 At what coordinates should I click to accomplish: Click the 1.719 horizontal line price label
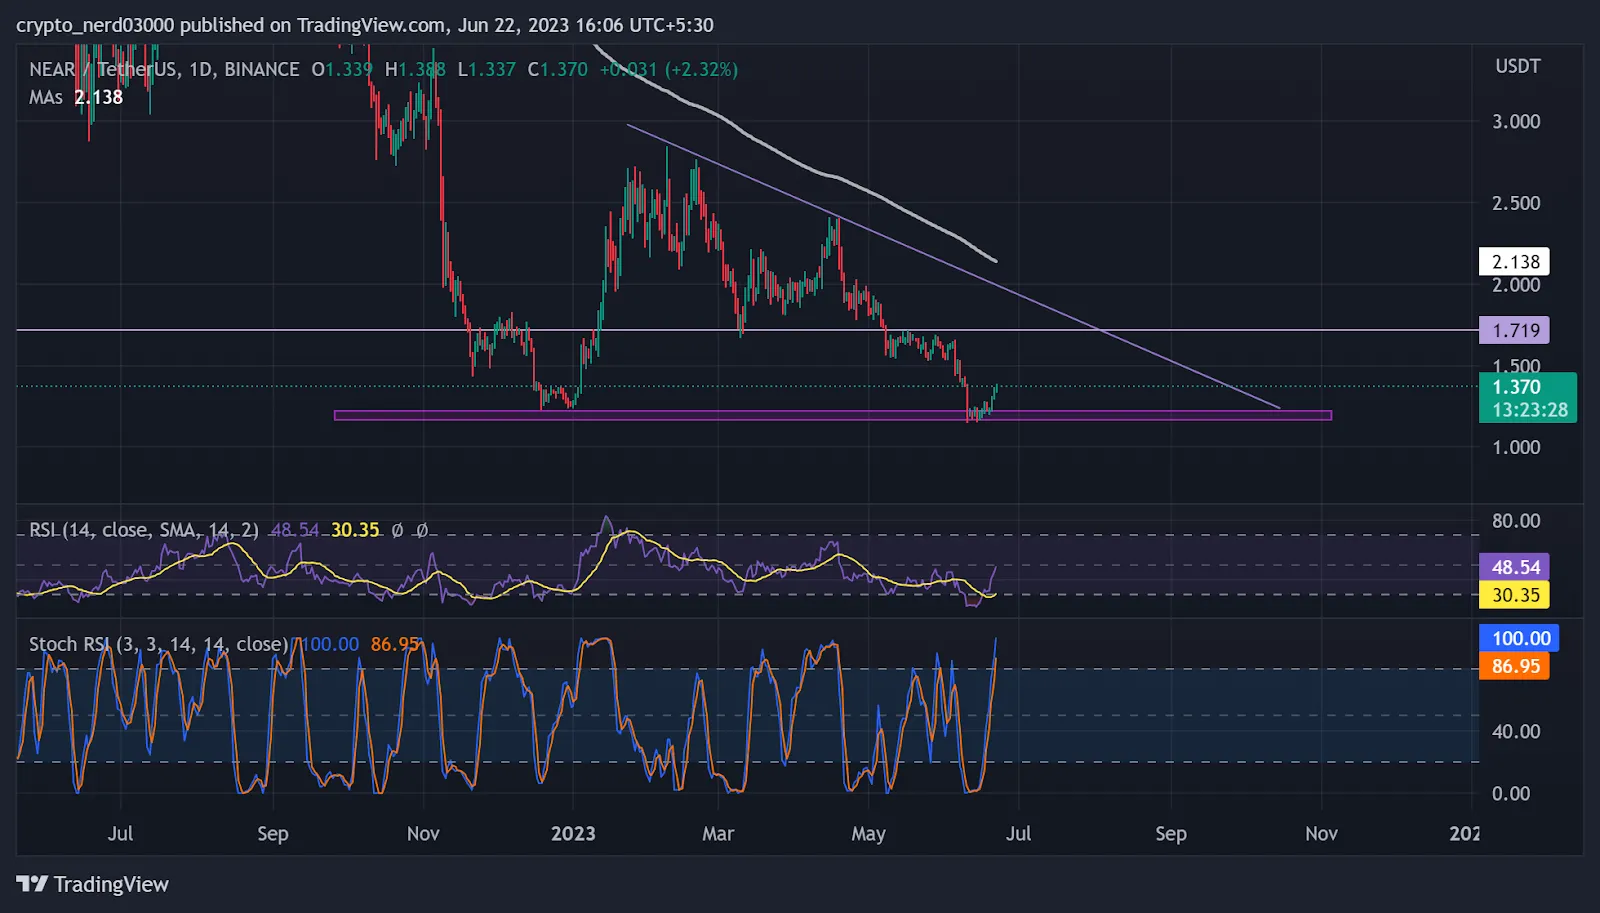1514,330
